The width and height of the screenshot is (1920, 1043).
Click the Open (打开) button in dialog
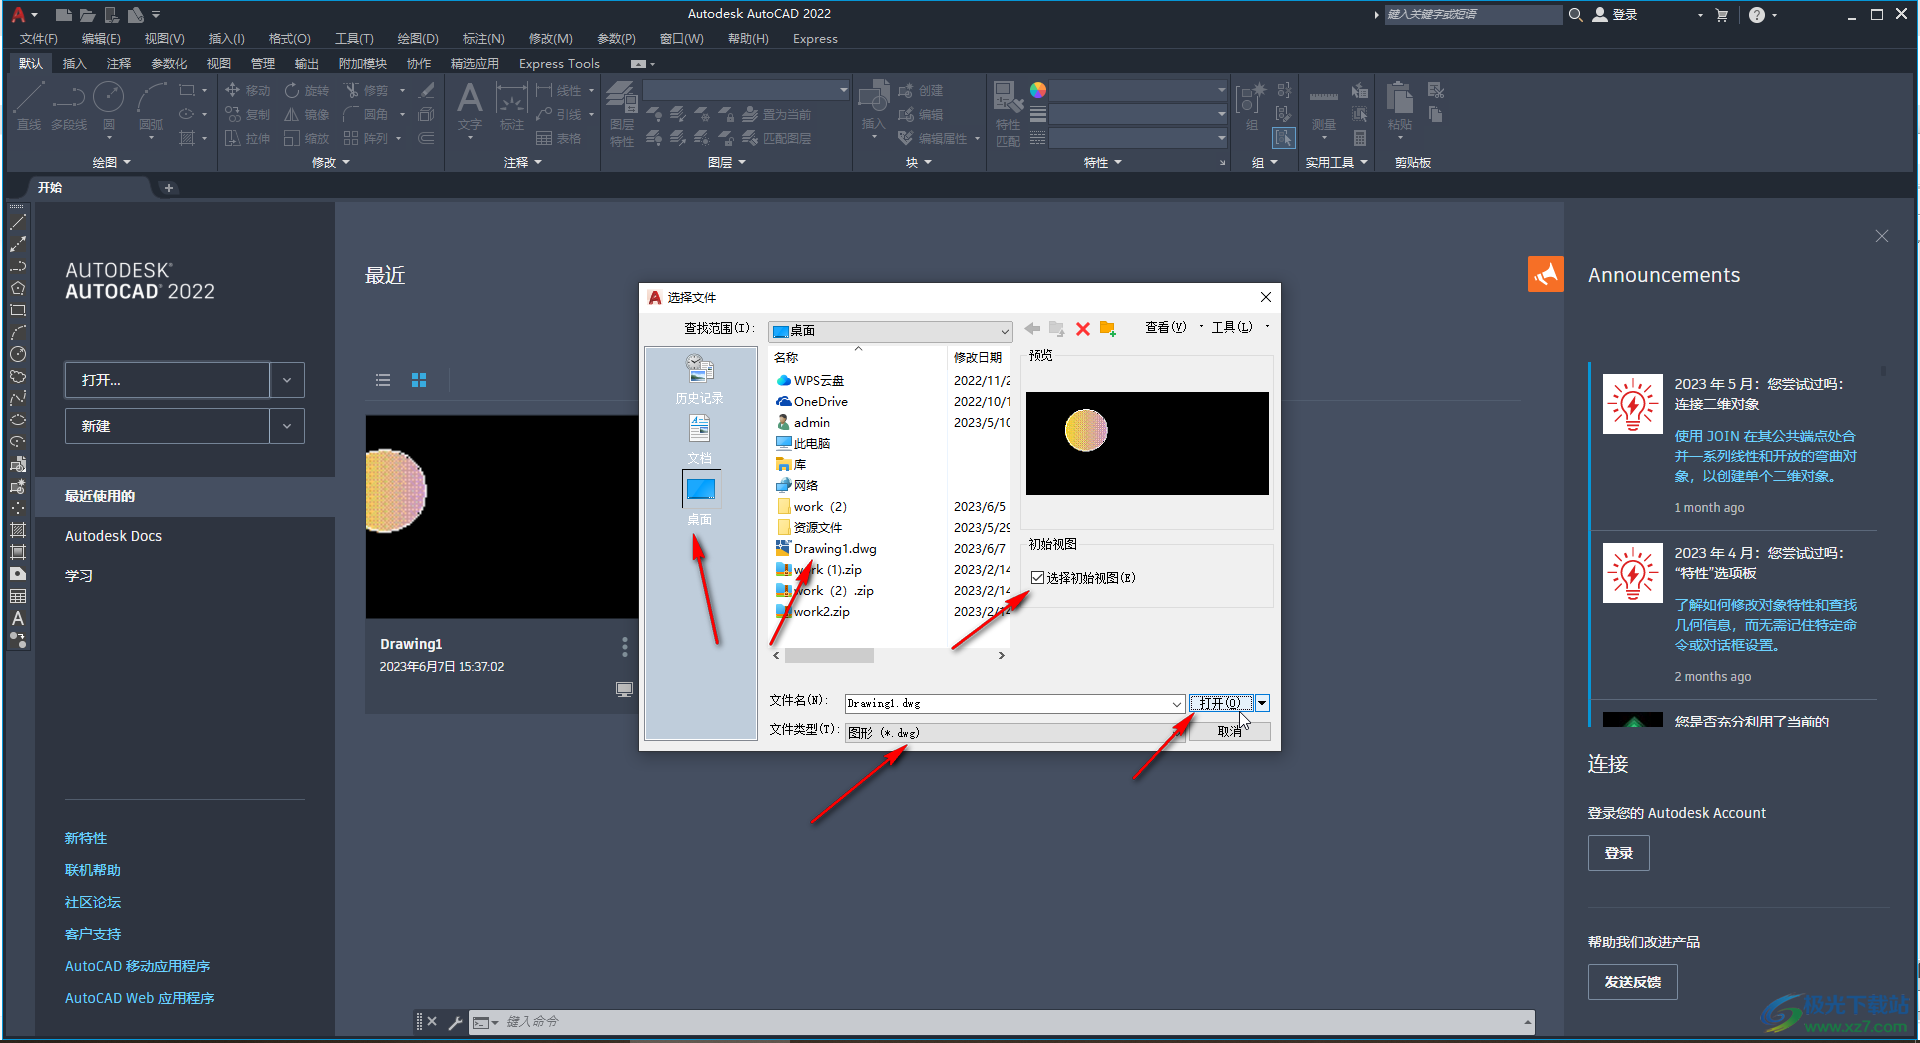pyautogui.click(x=1221, y=703)
